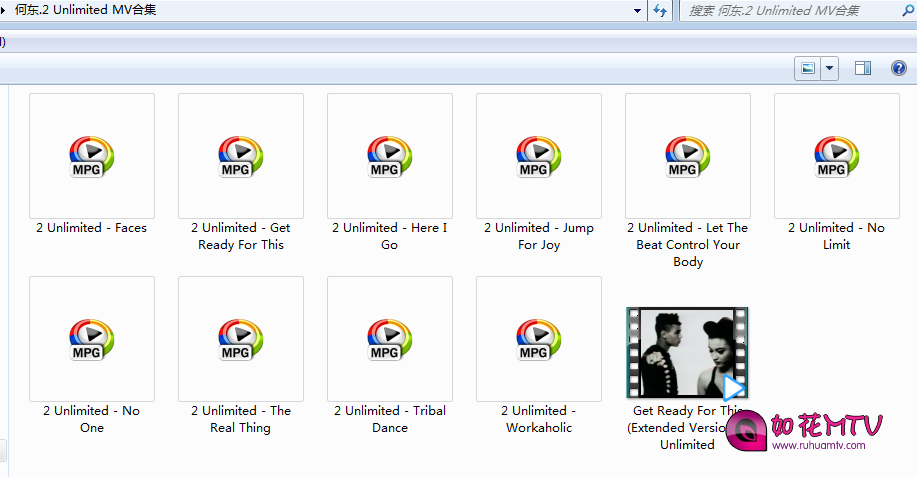
Task: Click the address bar folder path text
Action: 85,10
